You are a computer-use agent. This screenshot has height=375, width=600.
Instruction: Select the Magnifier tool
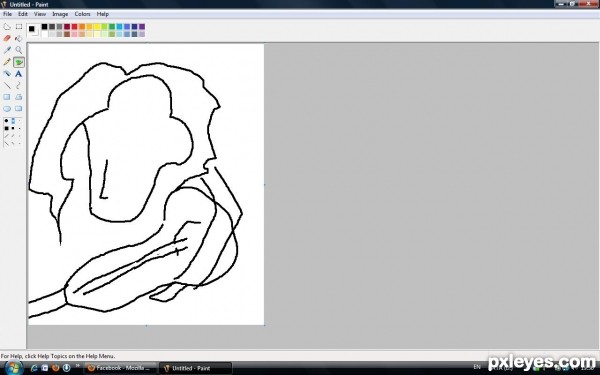pyautogui.click(x=19, y=50)
